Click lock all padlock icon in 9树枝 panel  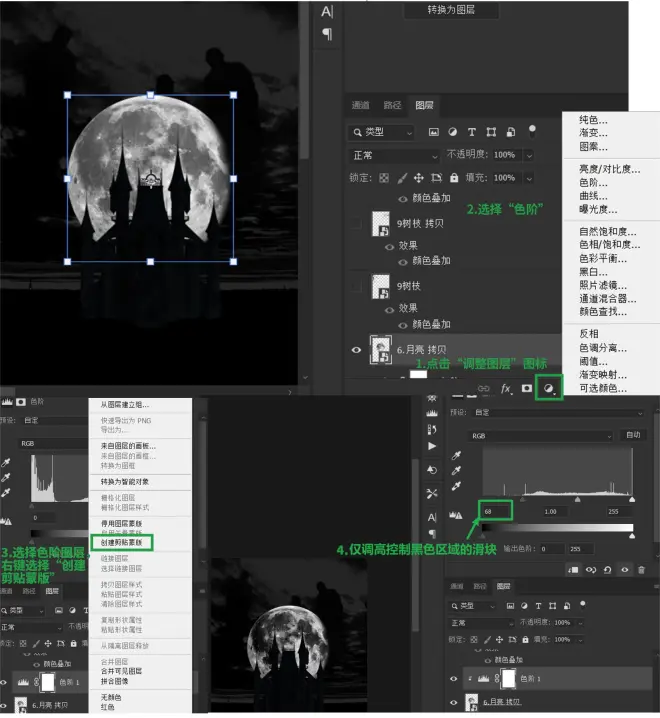[x=454, y=178]
